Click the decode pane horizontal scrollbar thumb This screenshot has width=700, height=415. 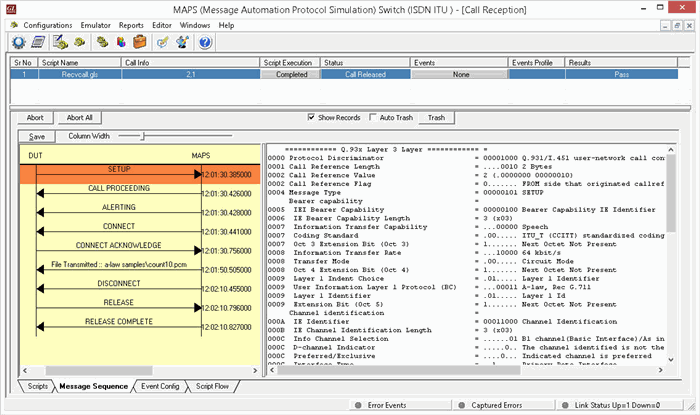[399, 370]
